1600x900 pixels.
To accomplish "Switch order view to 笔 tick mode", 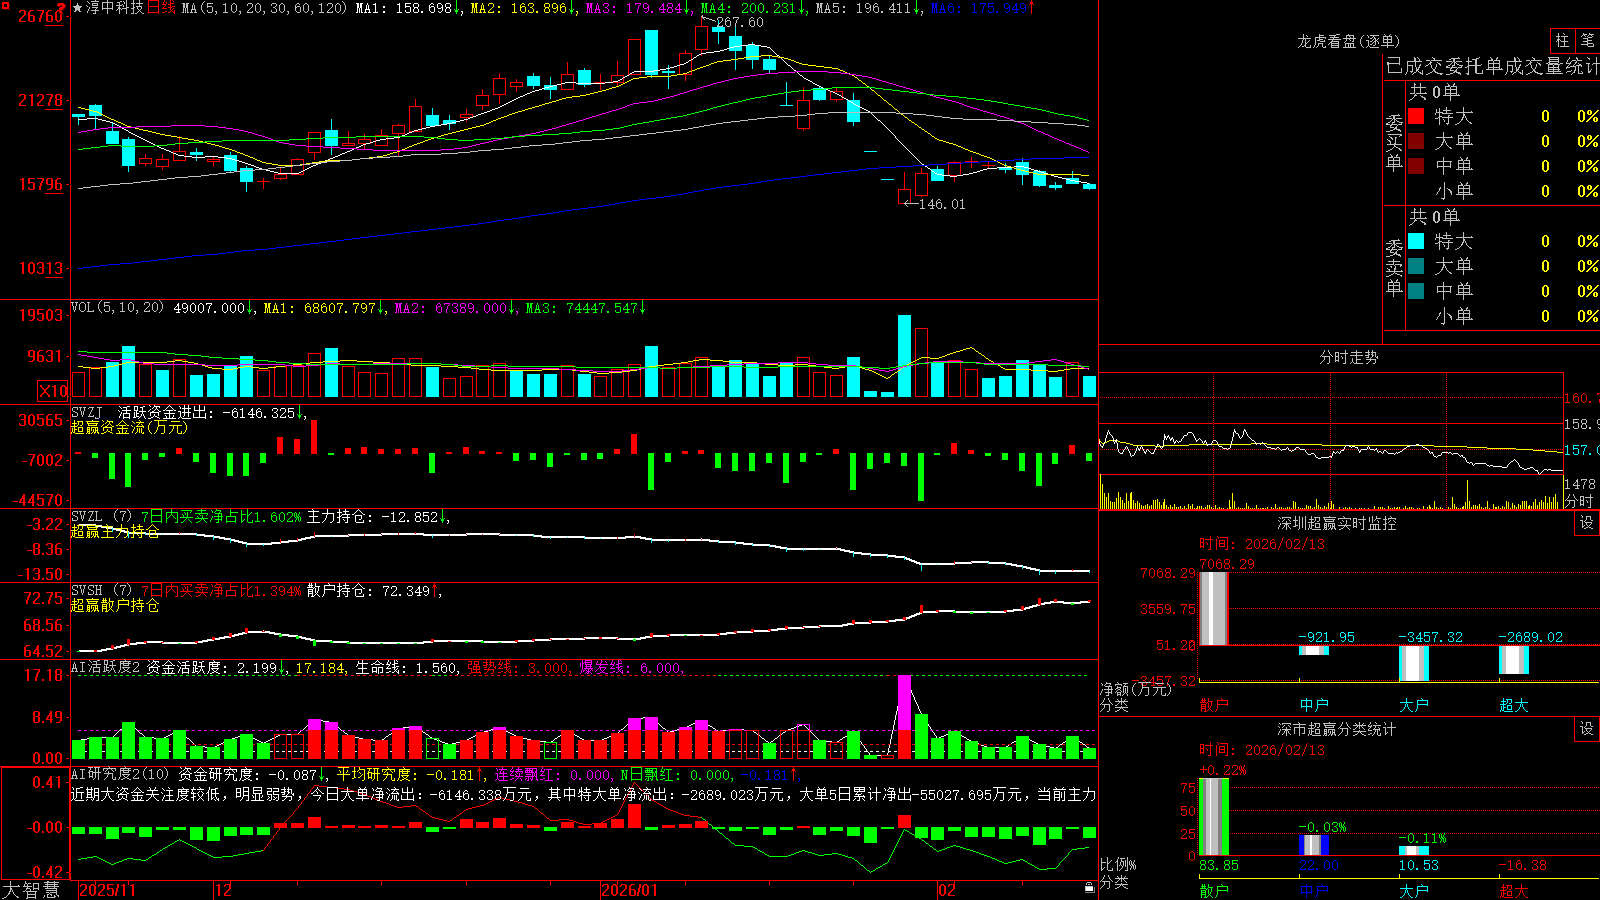I will click(x=1588, y=41).
